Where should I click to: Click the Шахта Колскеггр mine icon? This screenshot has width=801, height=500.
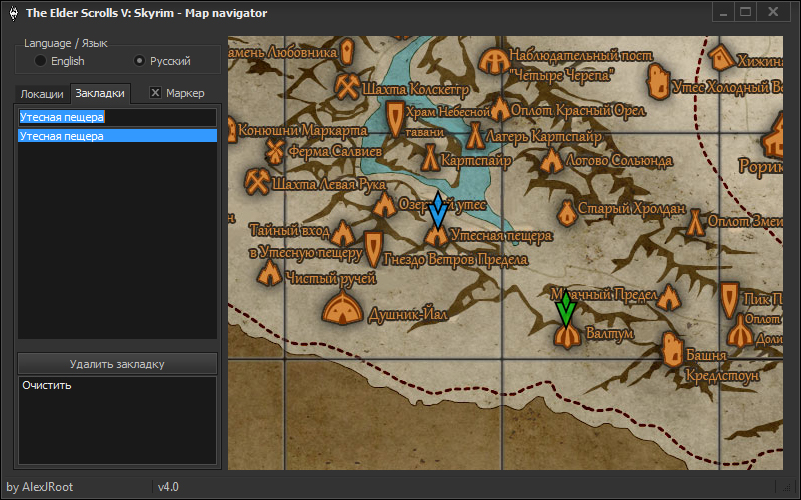(348, 87)
